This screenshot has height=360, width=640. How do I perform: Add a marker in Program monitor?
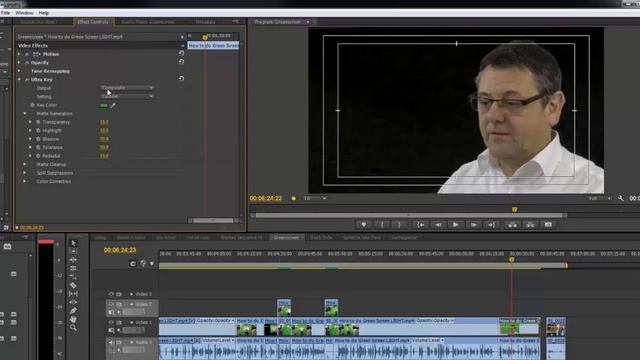coord(364,224)
